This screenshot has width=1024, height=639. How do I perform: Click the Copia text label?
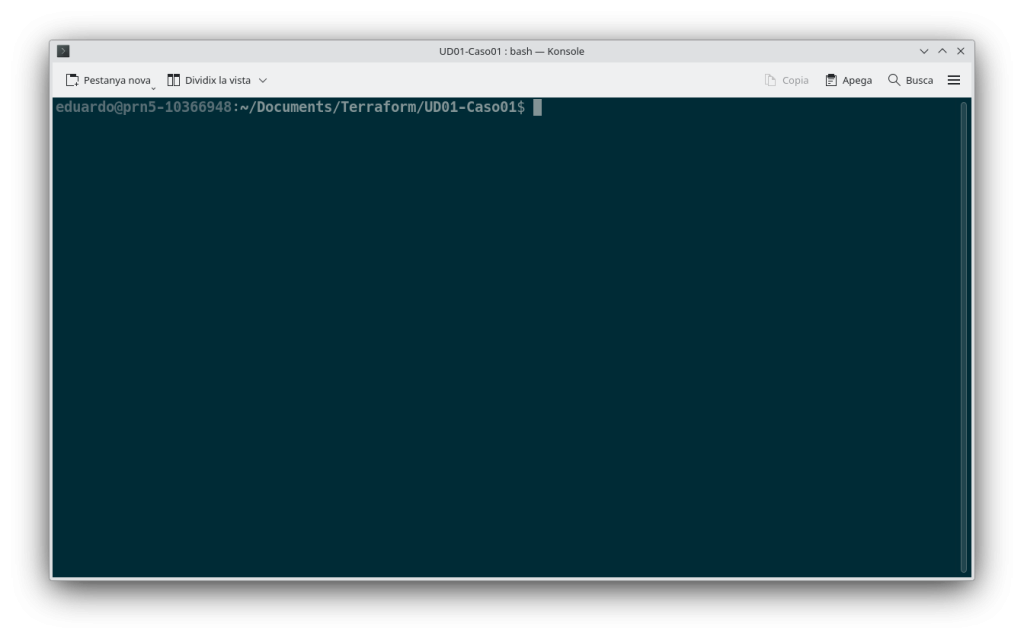point(795,80)
